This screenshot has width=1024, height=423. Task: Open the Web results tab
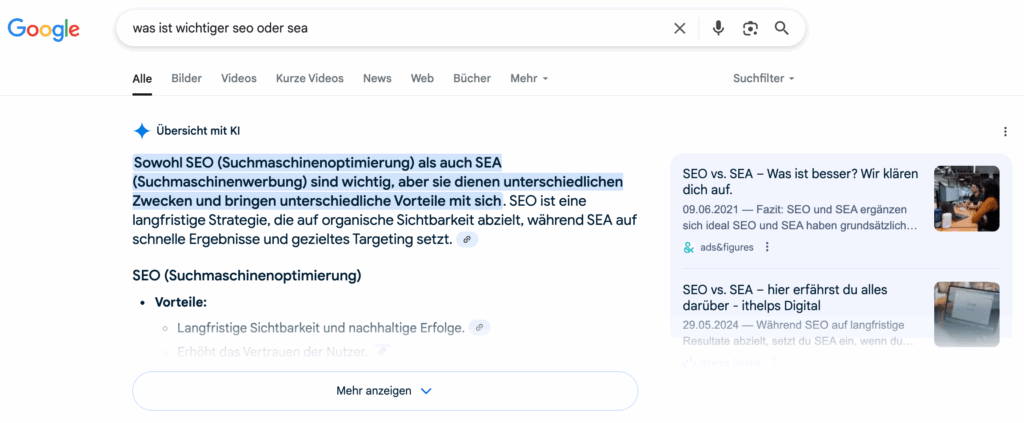point(422,78)
